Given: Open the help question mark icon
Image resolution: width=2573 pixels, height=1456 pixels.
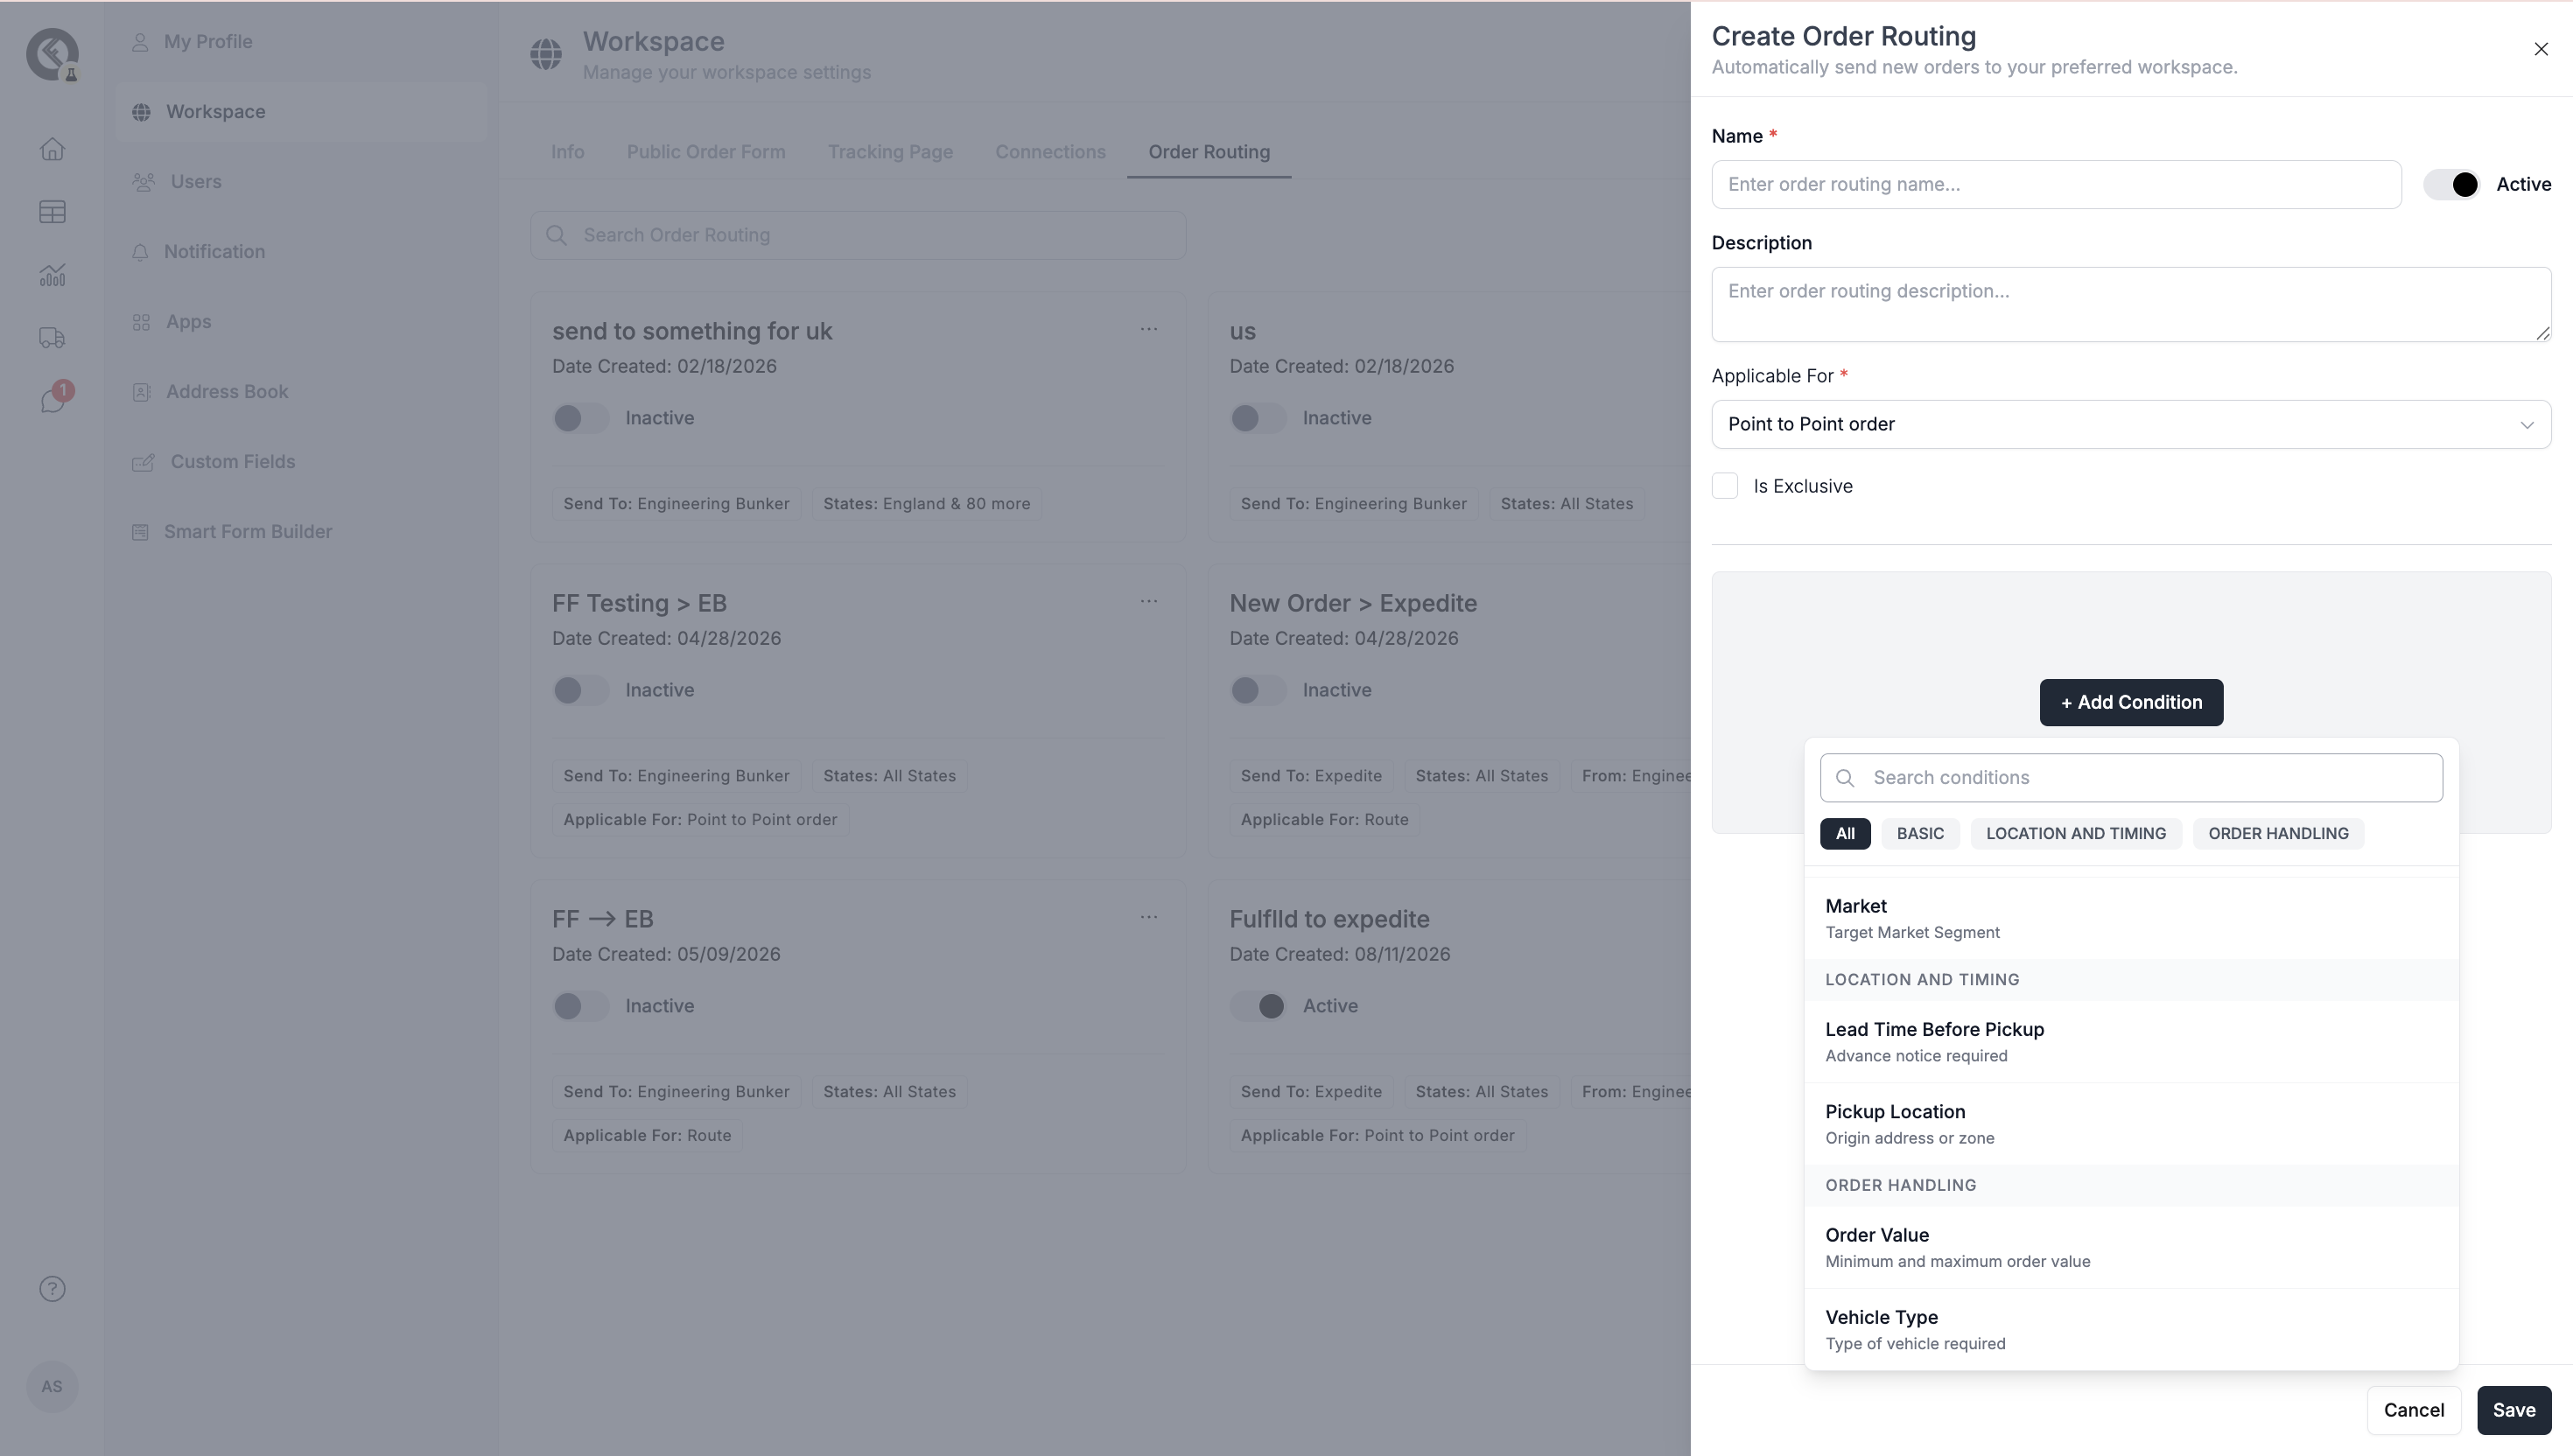Looking at the screenshot, I should 52,1289.
